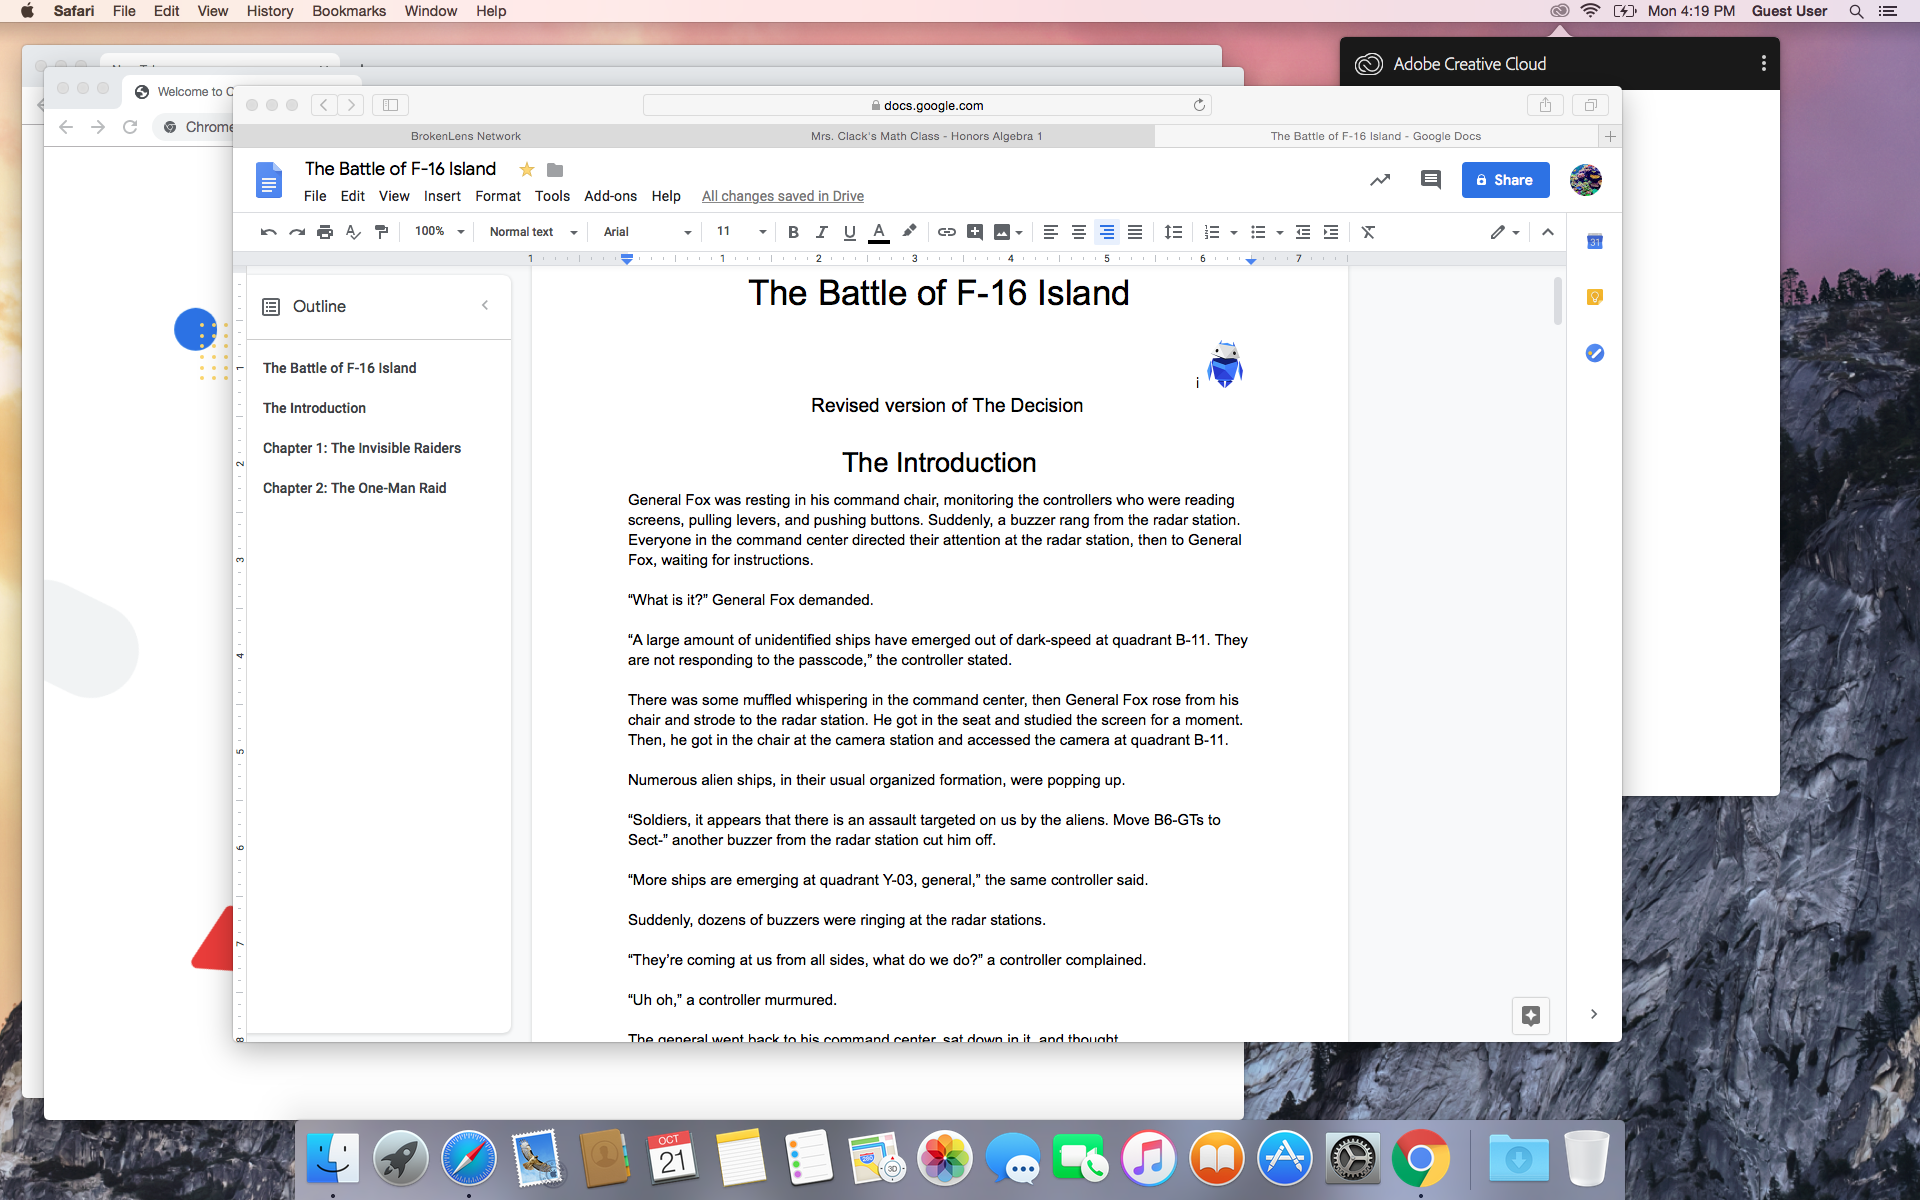
Task: Expand the bulleted list options arrow
Action: point(1280,232)
